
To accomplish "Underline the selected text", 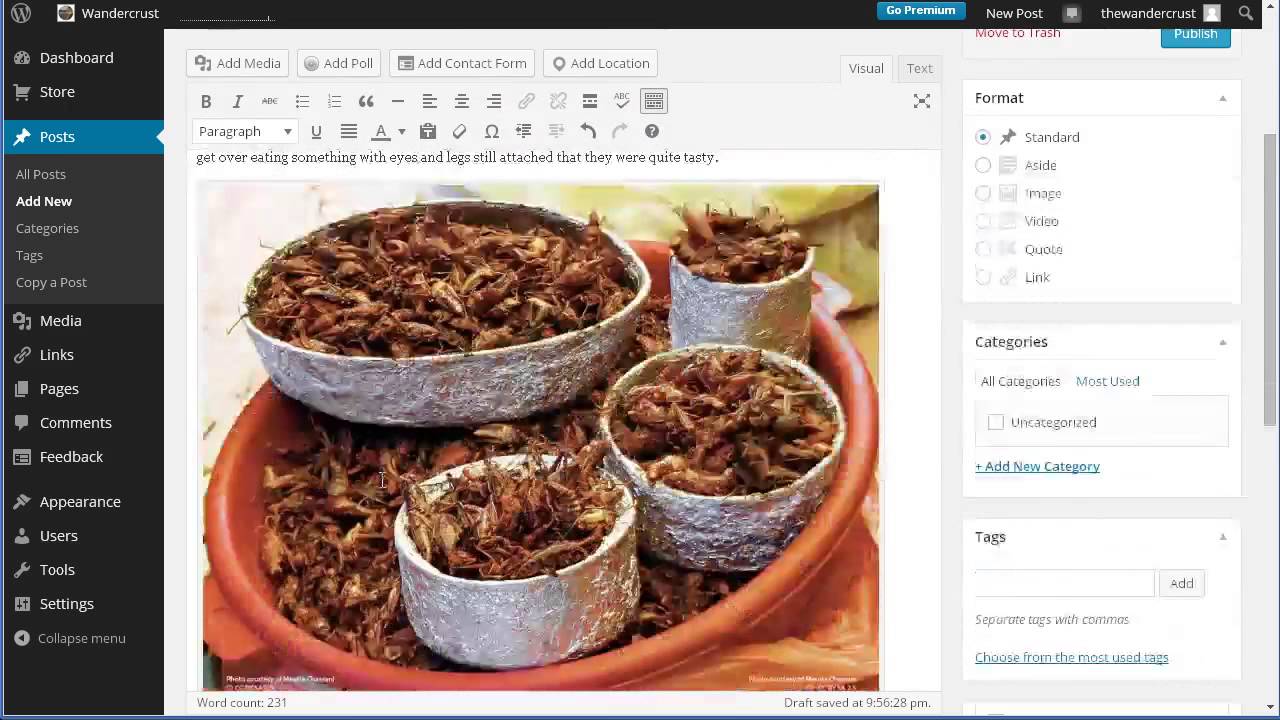I will pyautogui.click(x=316, y=131).
